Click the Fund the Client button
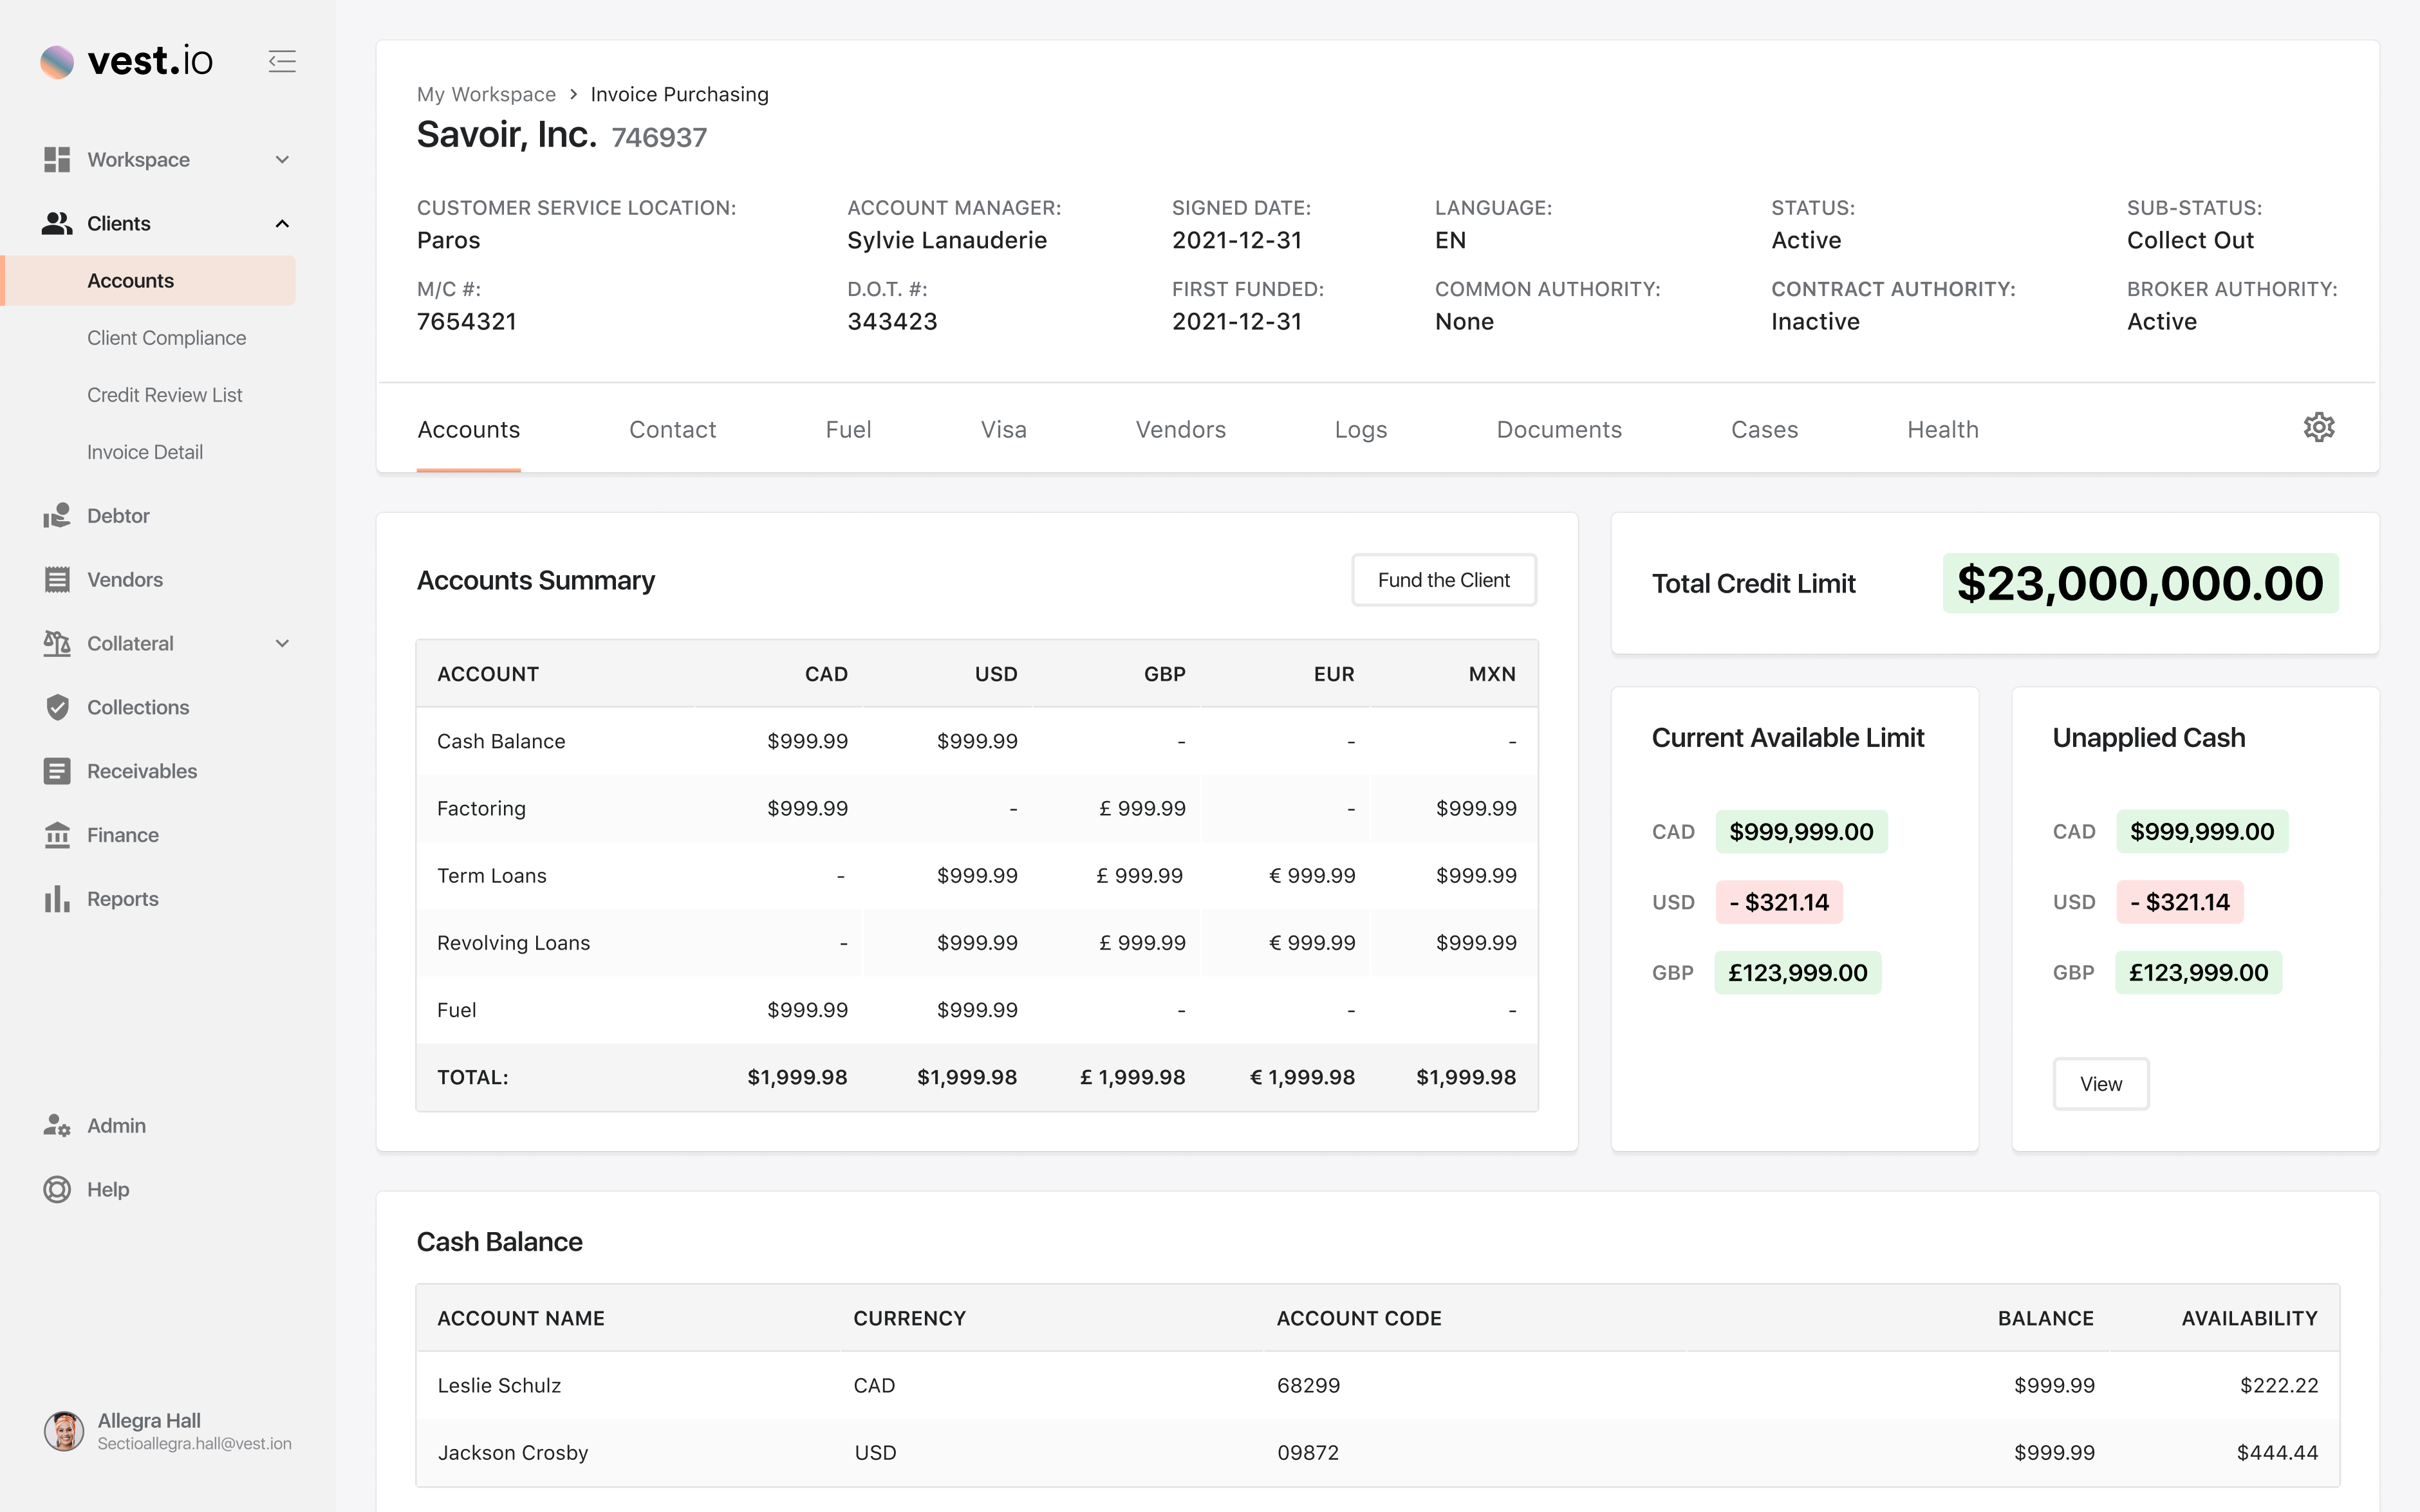The image size is (2420, 1512). tap(1443, 580)
